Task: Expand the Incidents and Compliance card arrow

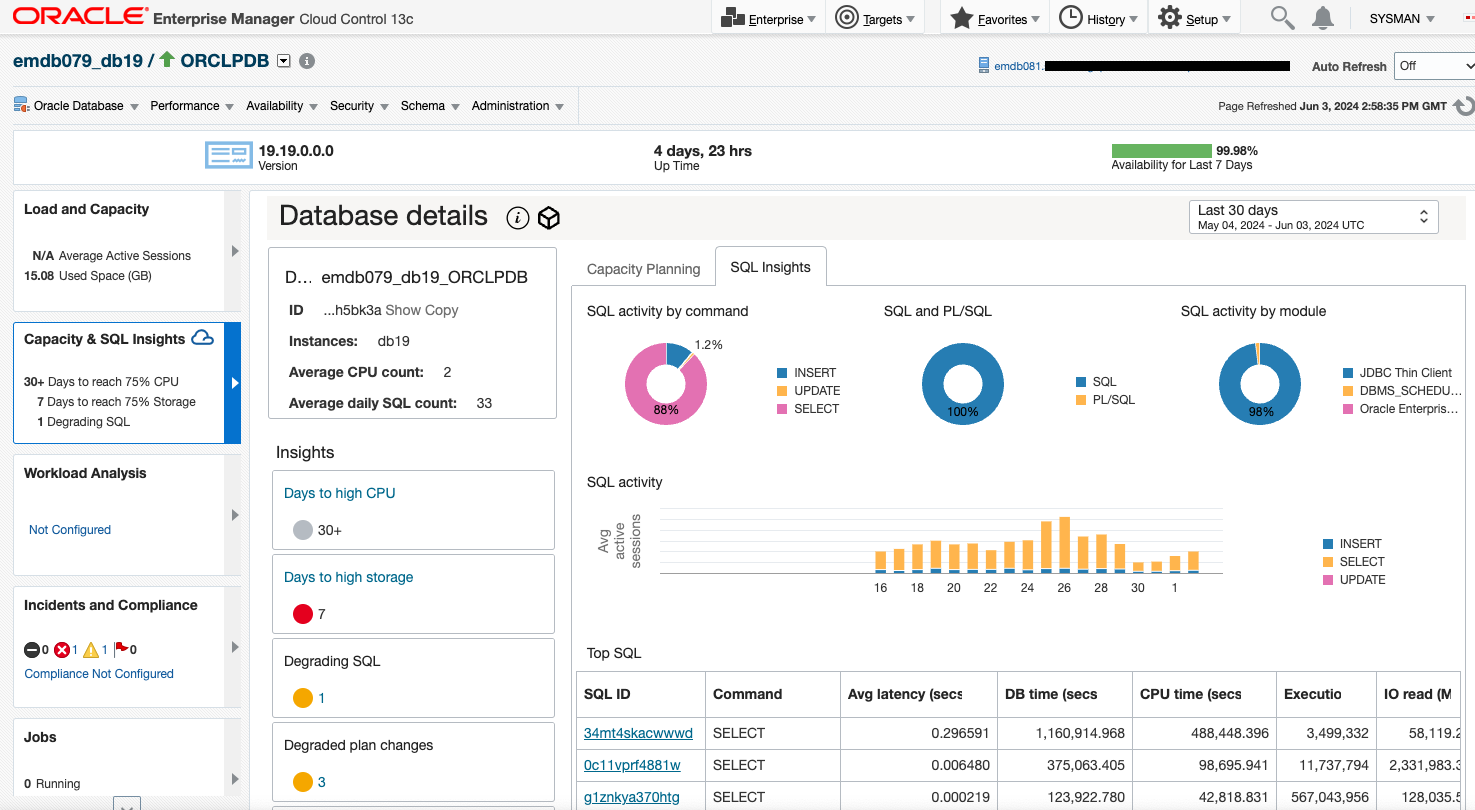Action: click(x=235, y=647)
